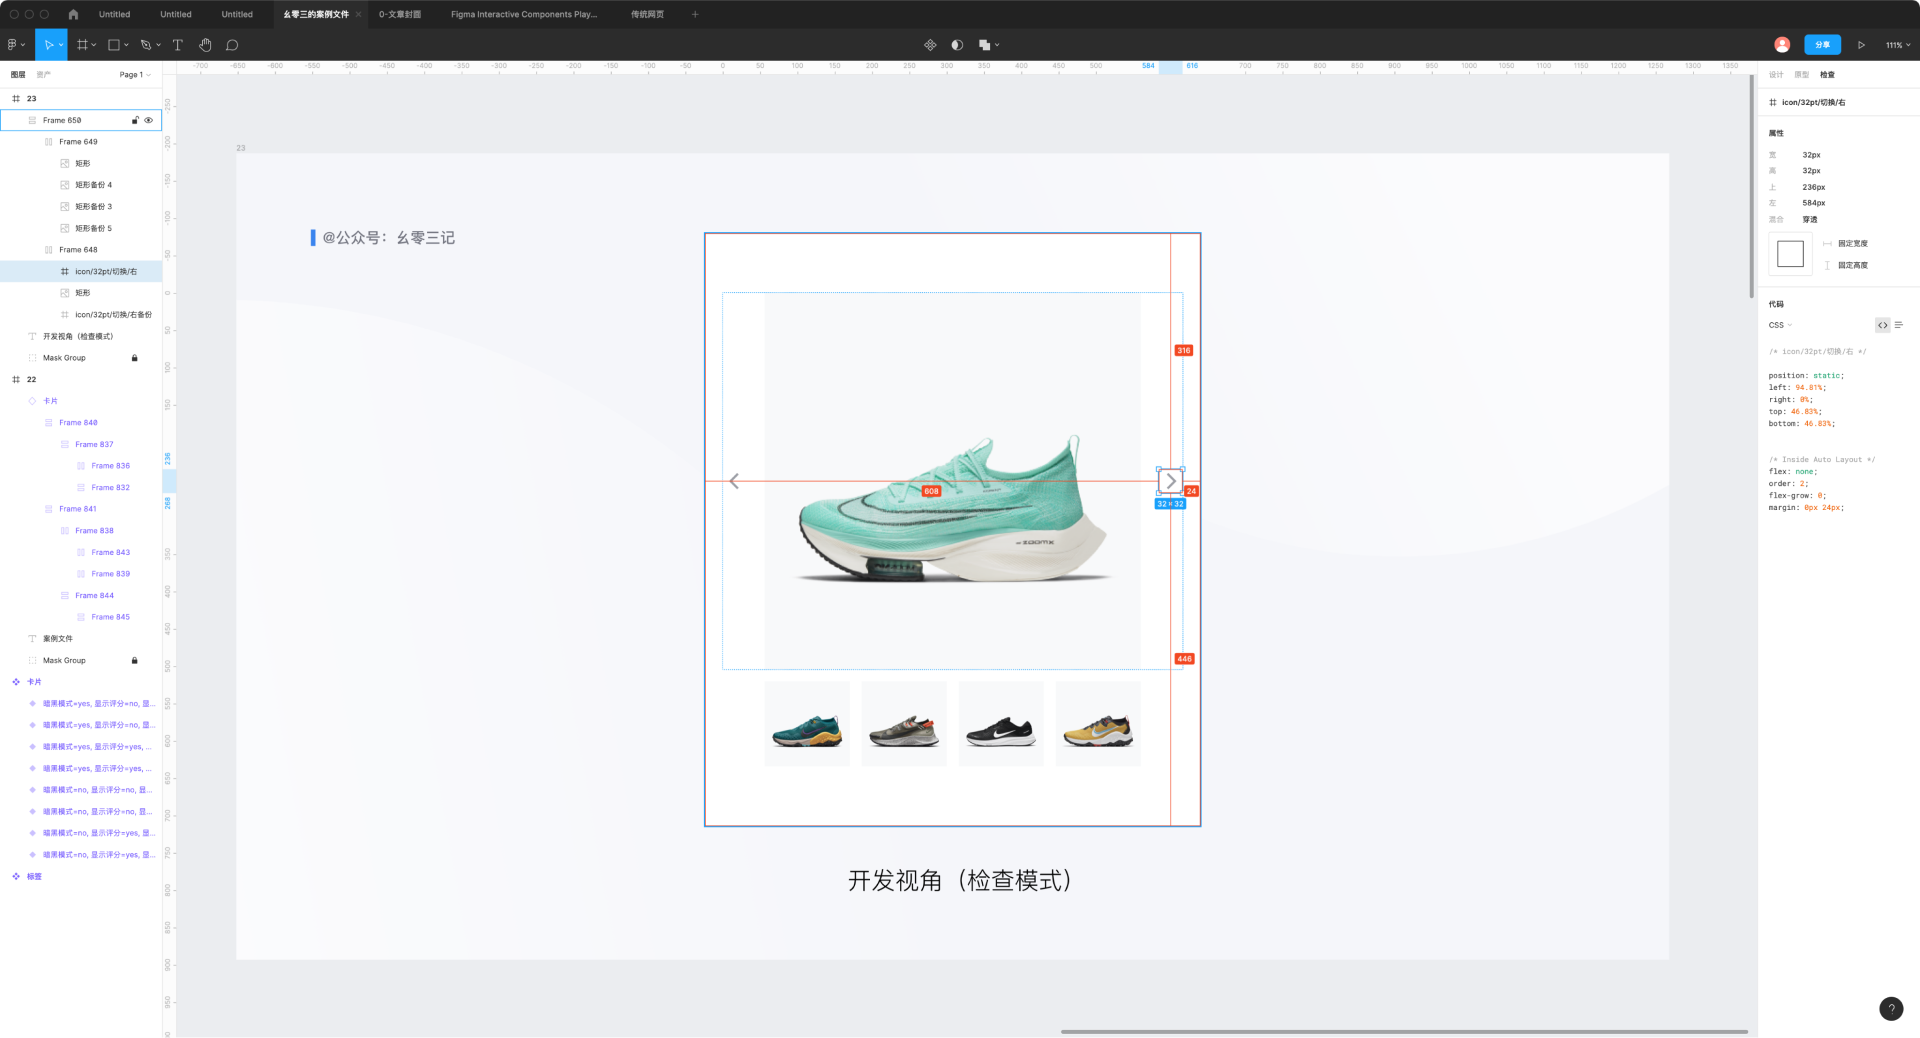Open the 图层 layers tab
This screenshot has width=1920, height=1038.
[x=18, y=75]
